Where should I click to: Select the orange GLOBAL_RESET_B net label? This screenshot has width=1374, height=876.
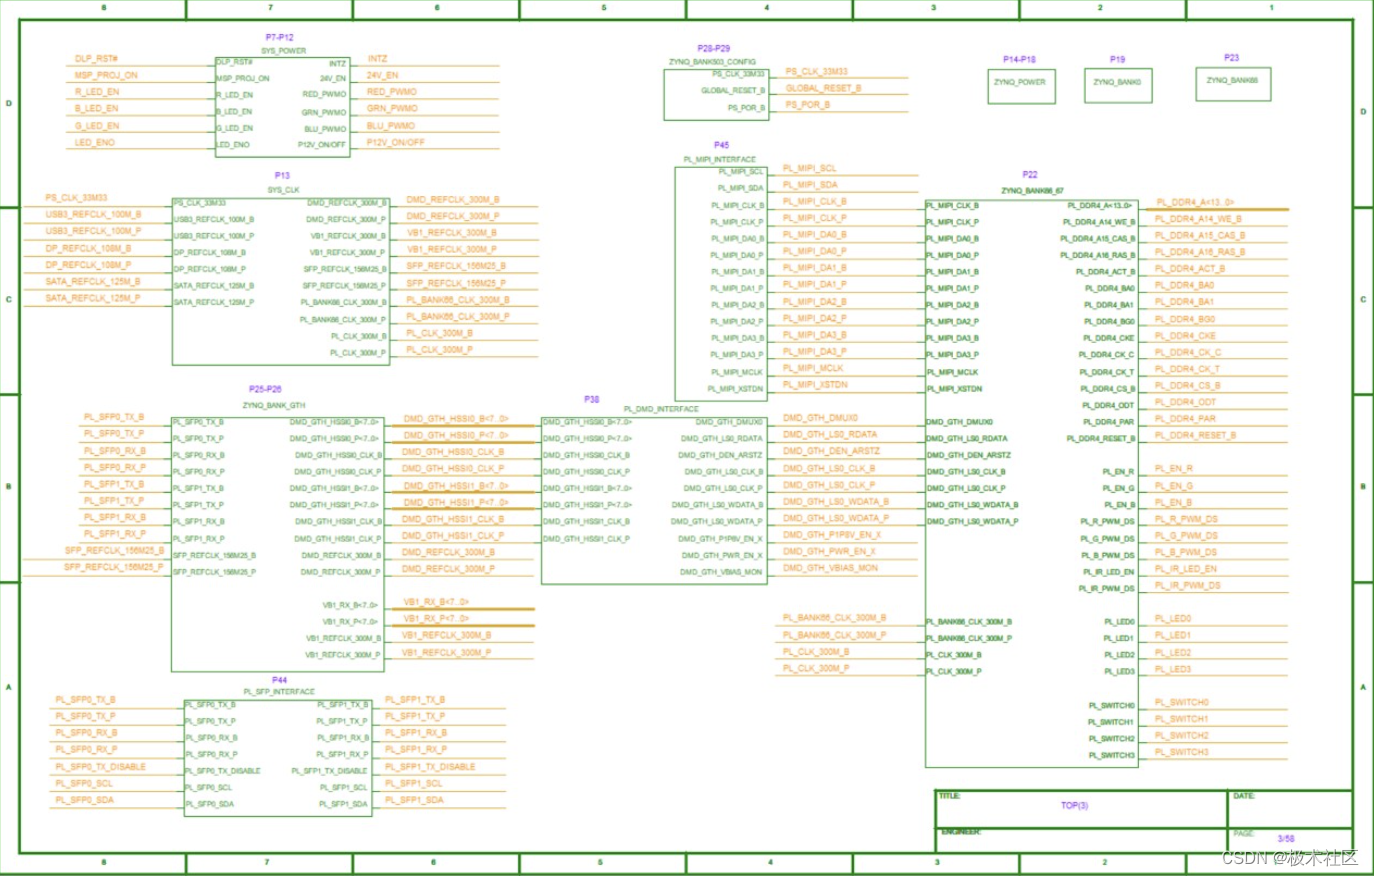pyautogui.click(x=823, y=88)
